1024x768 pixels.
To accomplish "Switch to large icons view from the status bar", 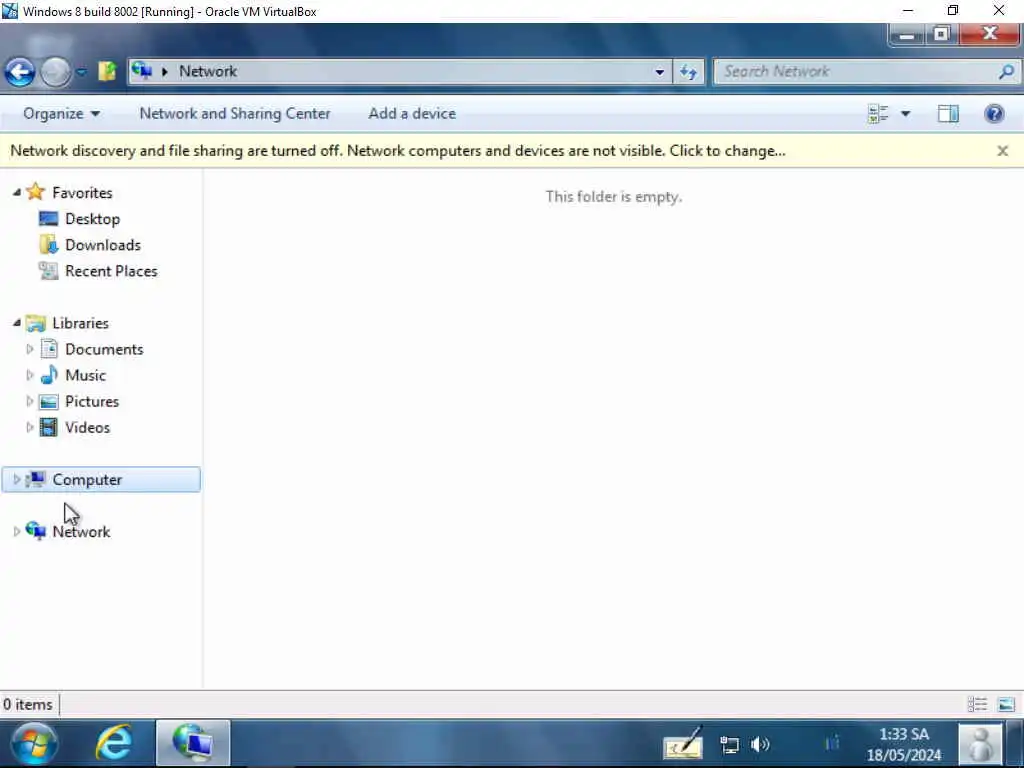I will (x=1006, y=704).
